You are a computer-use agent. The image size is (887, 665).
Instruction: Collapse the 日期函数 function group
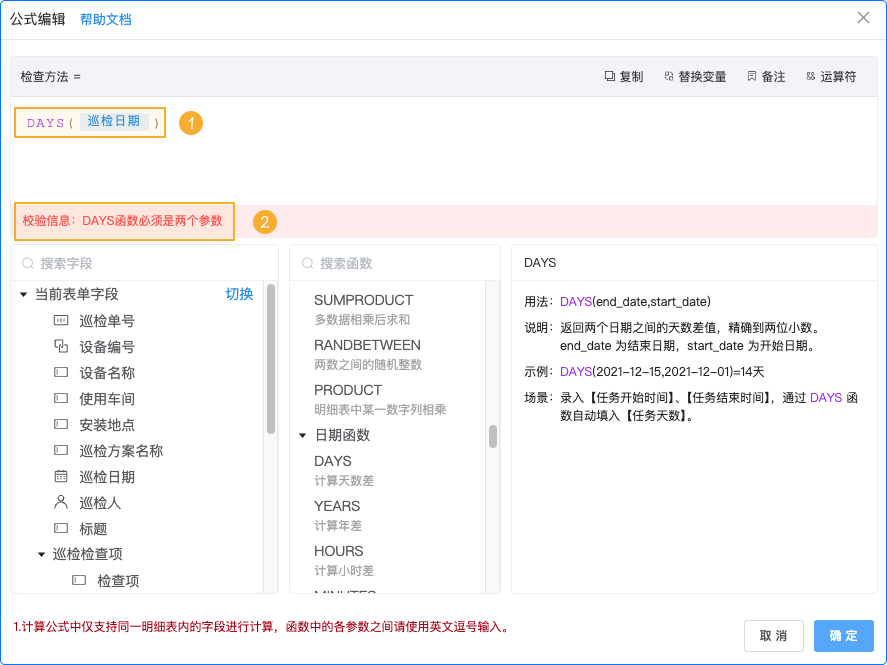304,435
